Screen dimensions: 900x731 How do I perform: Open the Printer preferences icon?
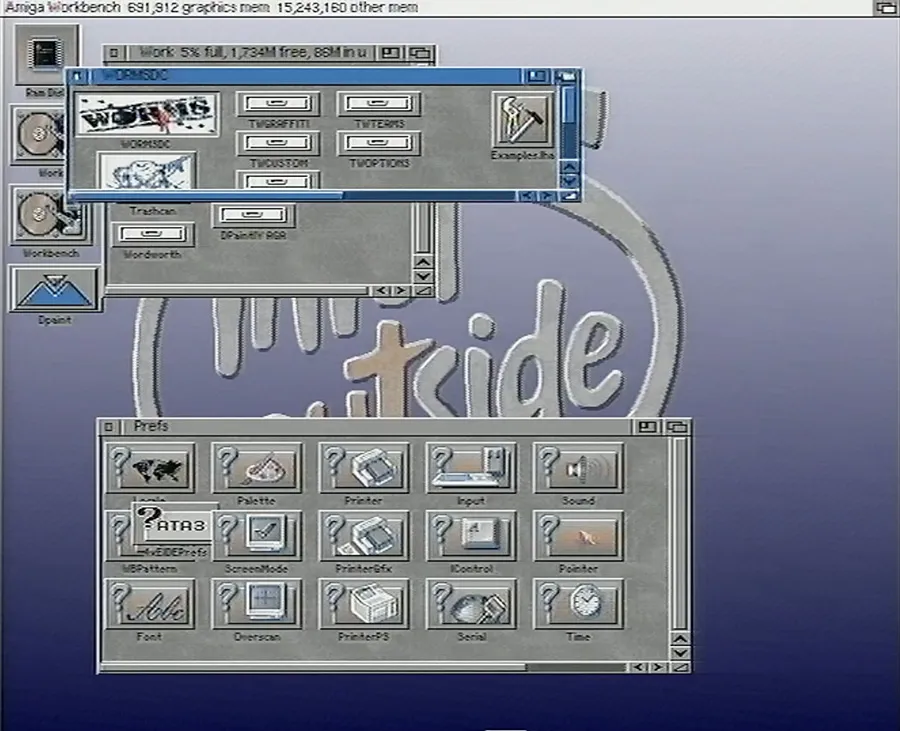363,468
